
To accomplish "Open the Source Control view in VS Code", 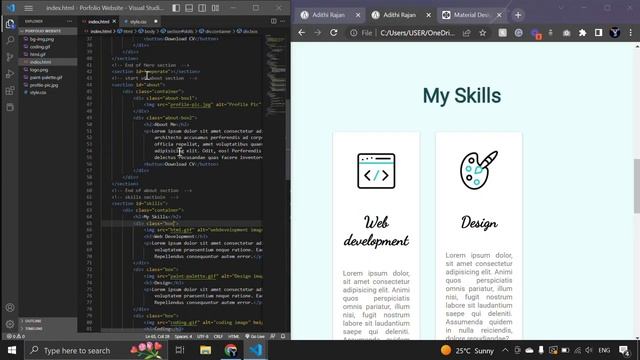I will pyautogui.click(x=10, y=57).
